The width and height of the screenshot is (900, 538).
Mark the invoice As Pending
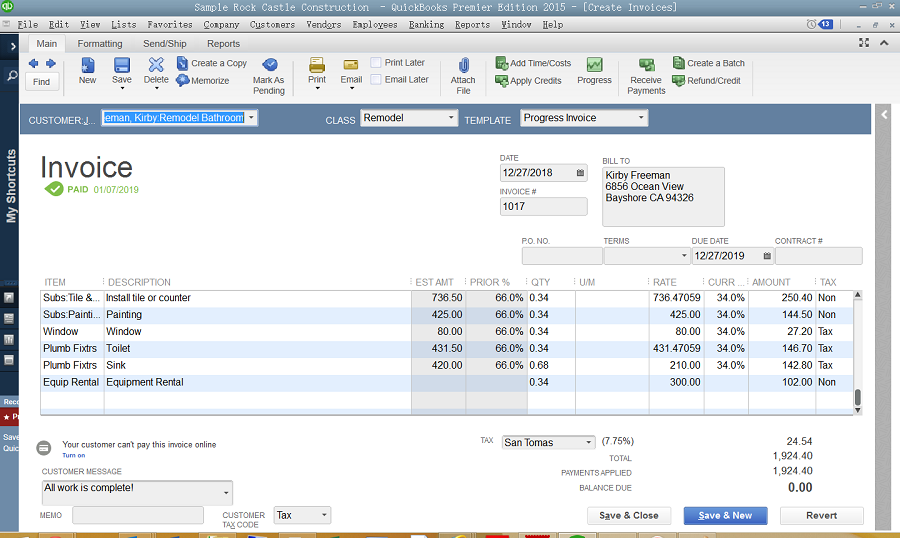coord(269,76)
